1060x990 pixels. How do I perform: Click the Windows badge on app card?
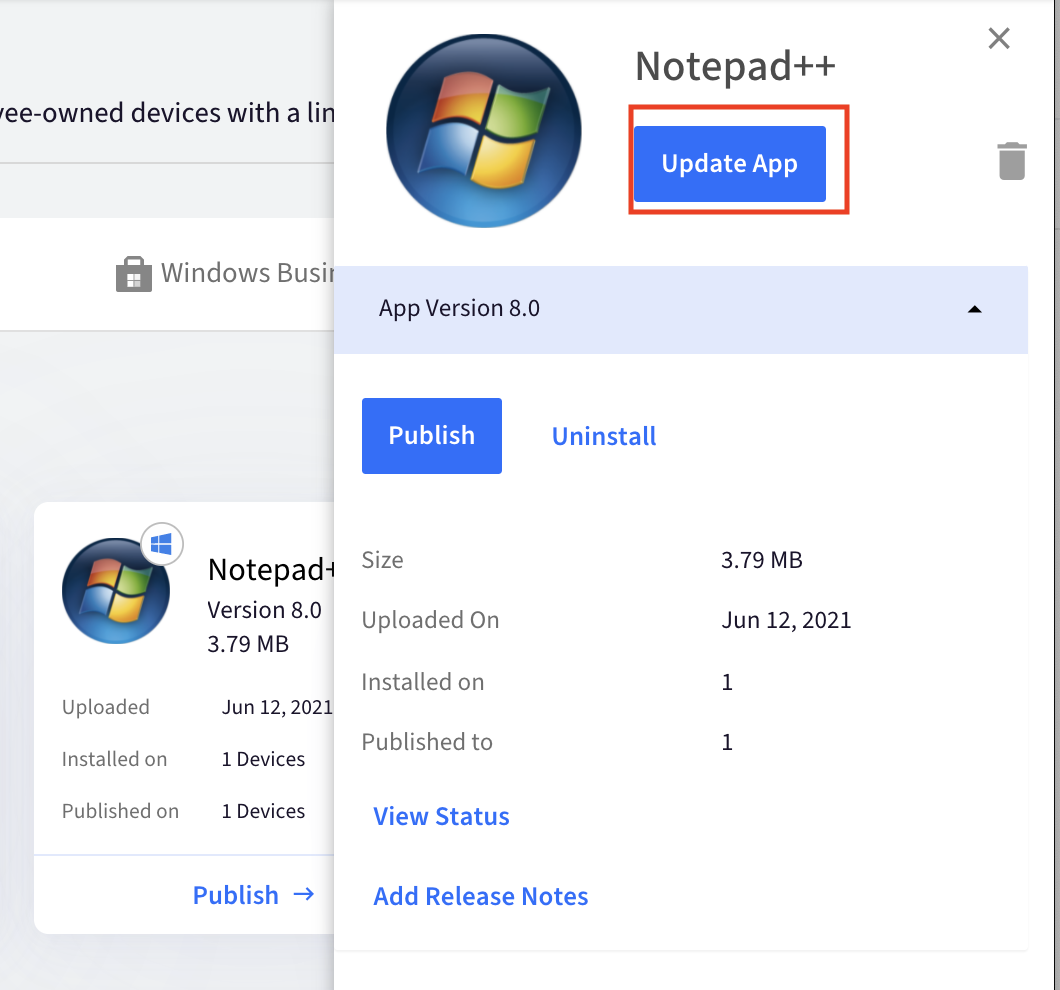point(162,544)
